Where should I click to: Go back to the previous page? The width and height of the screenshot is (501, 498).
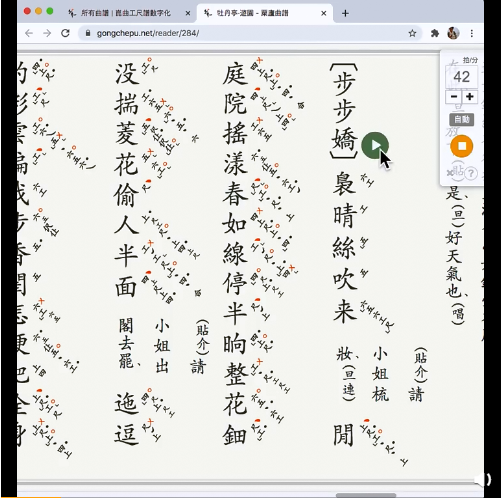pos(29,33)
